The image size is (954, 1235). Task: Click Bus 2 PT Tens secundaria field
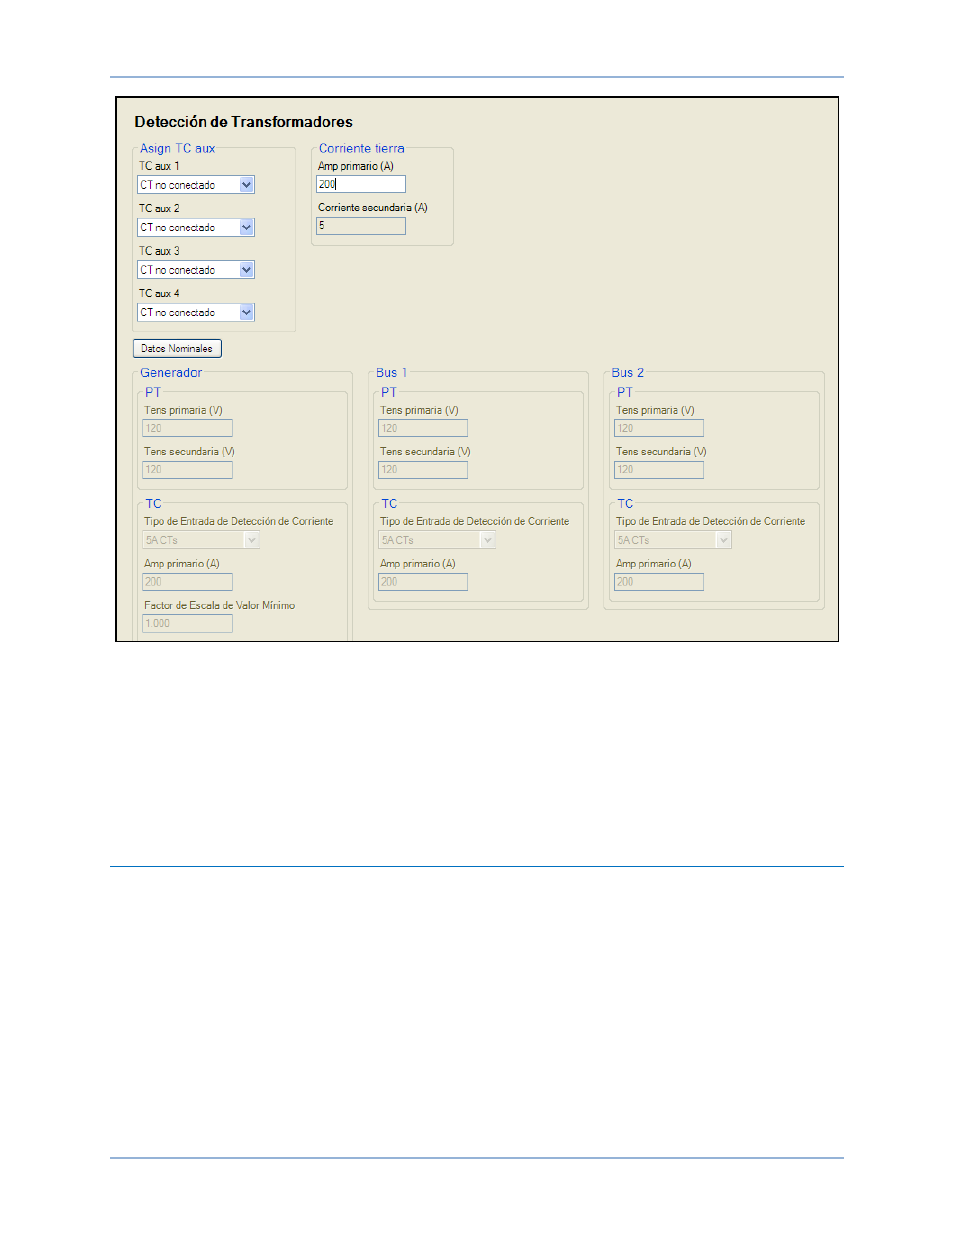[659, 469]
